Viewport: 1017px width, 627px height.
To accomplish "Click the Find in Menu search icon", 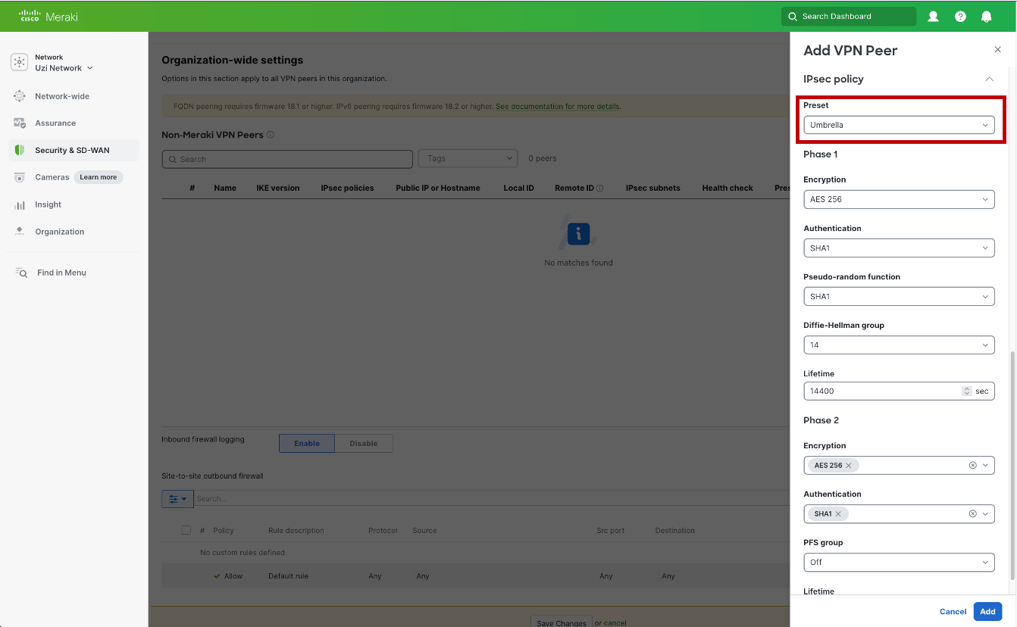I will pyautogui.click(x=21, y=273).
